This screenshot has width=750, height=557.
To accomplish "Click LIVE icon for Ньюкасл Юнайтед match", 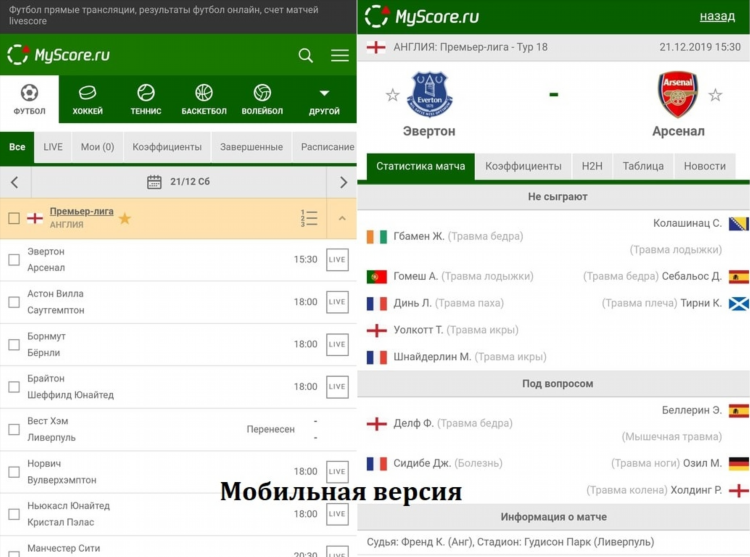I will pyautogui.click(x=337, y=514).
